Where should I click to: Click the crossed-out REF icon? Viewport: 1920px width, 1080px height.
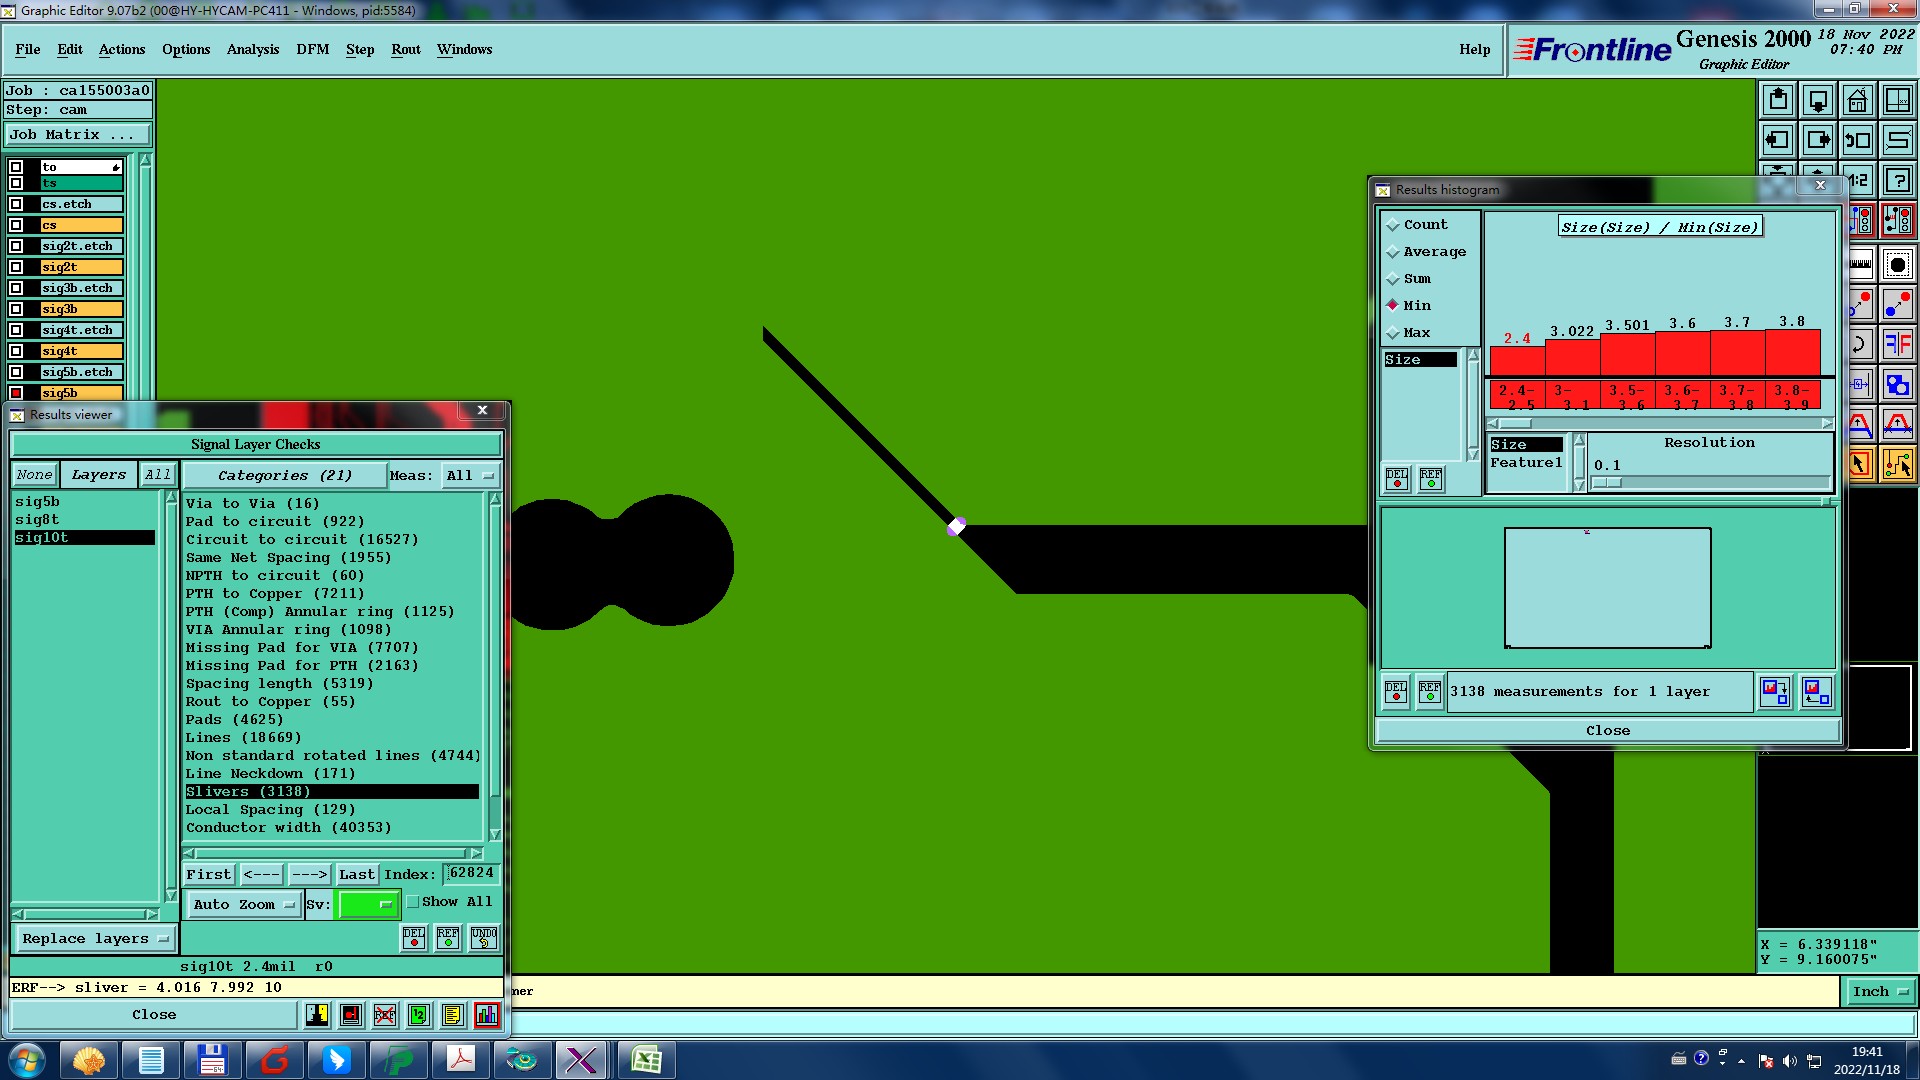coord(385,1015)
